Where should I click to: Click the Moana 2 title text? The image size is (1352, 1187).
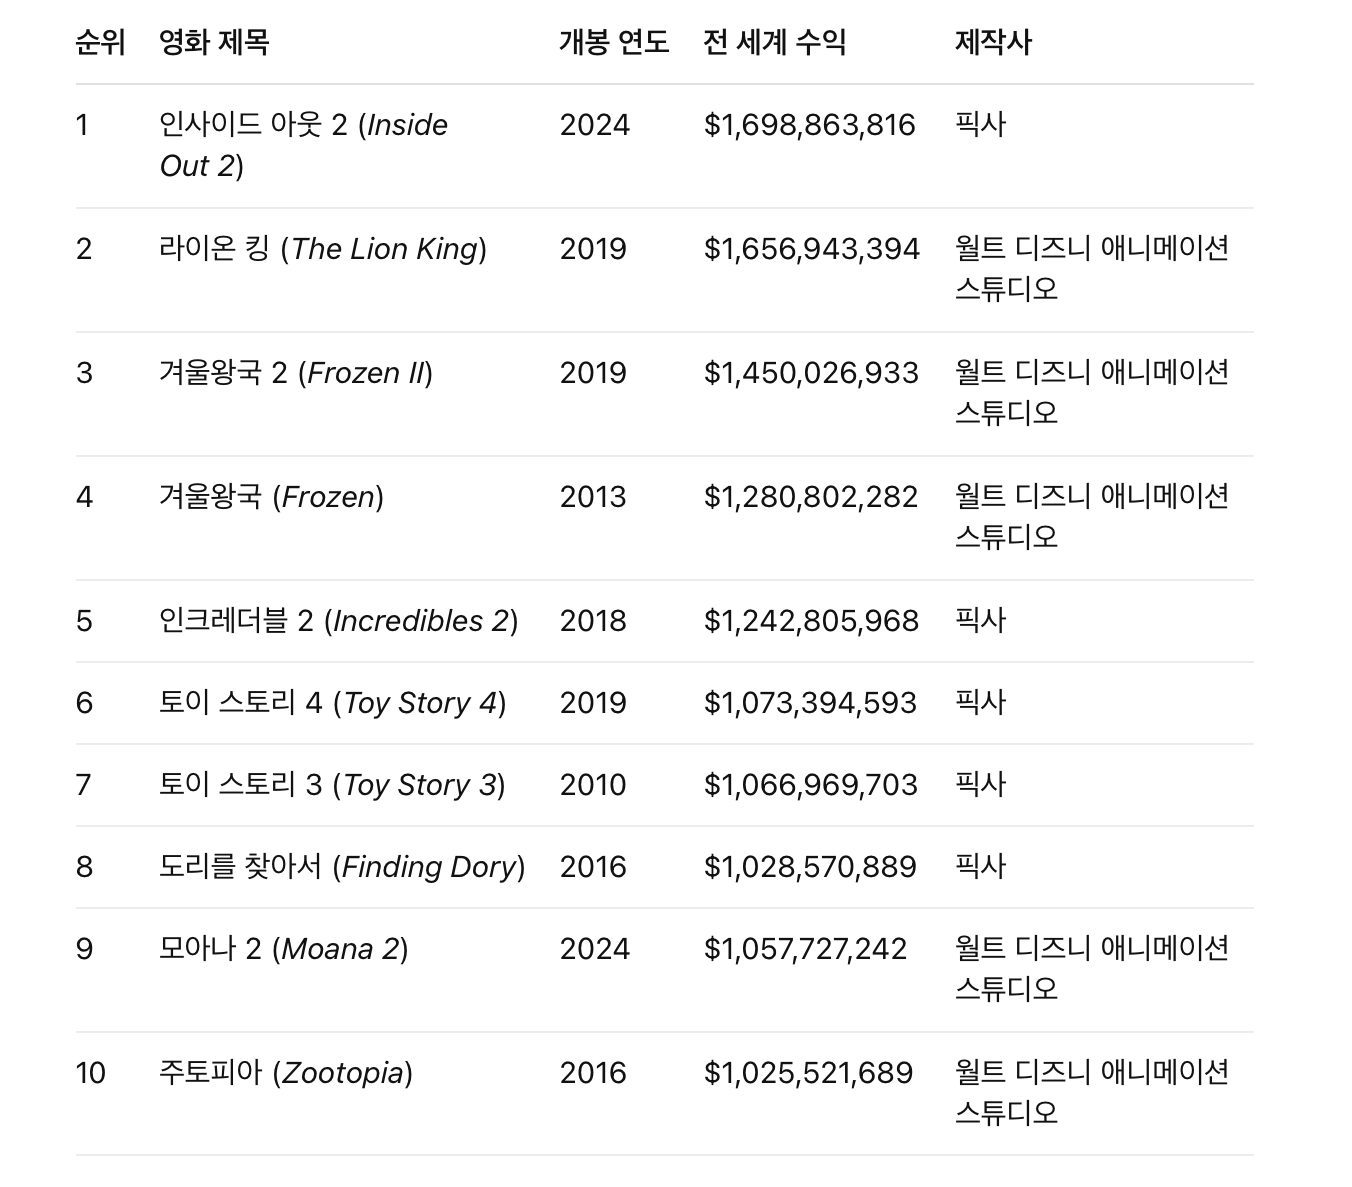284,949
